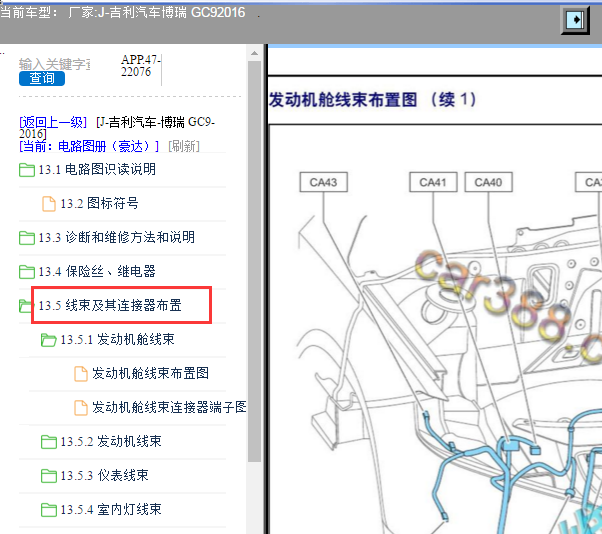Collapse open folder icon of 13.5 线束及其连接器布置
This screenshot has height=534, width=602.
tap(25, 306)
